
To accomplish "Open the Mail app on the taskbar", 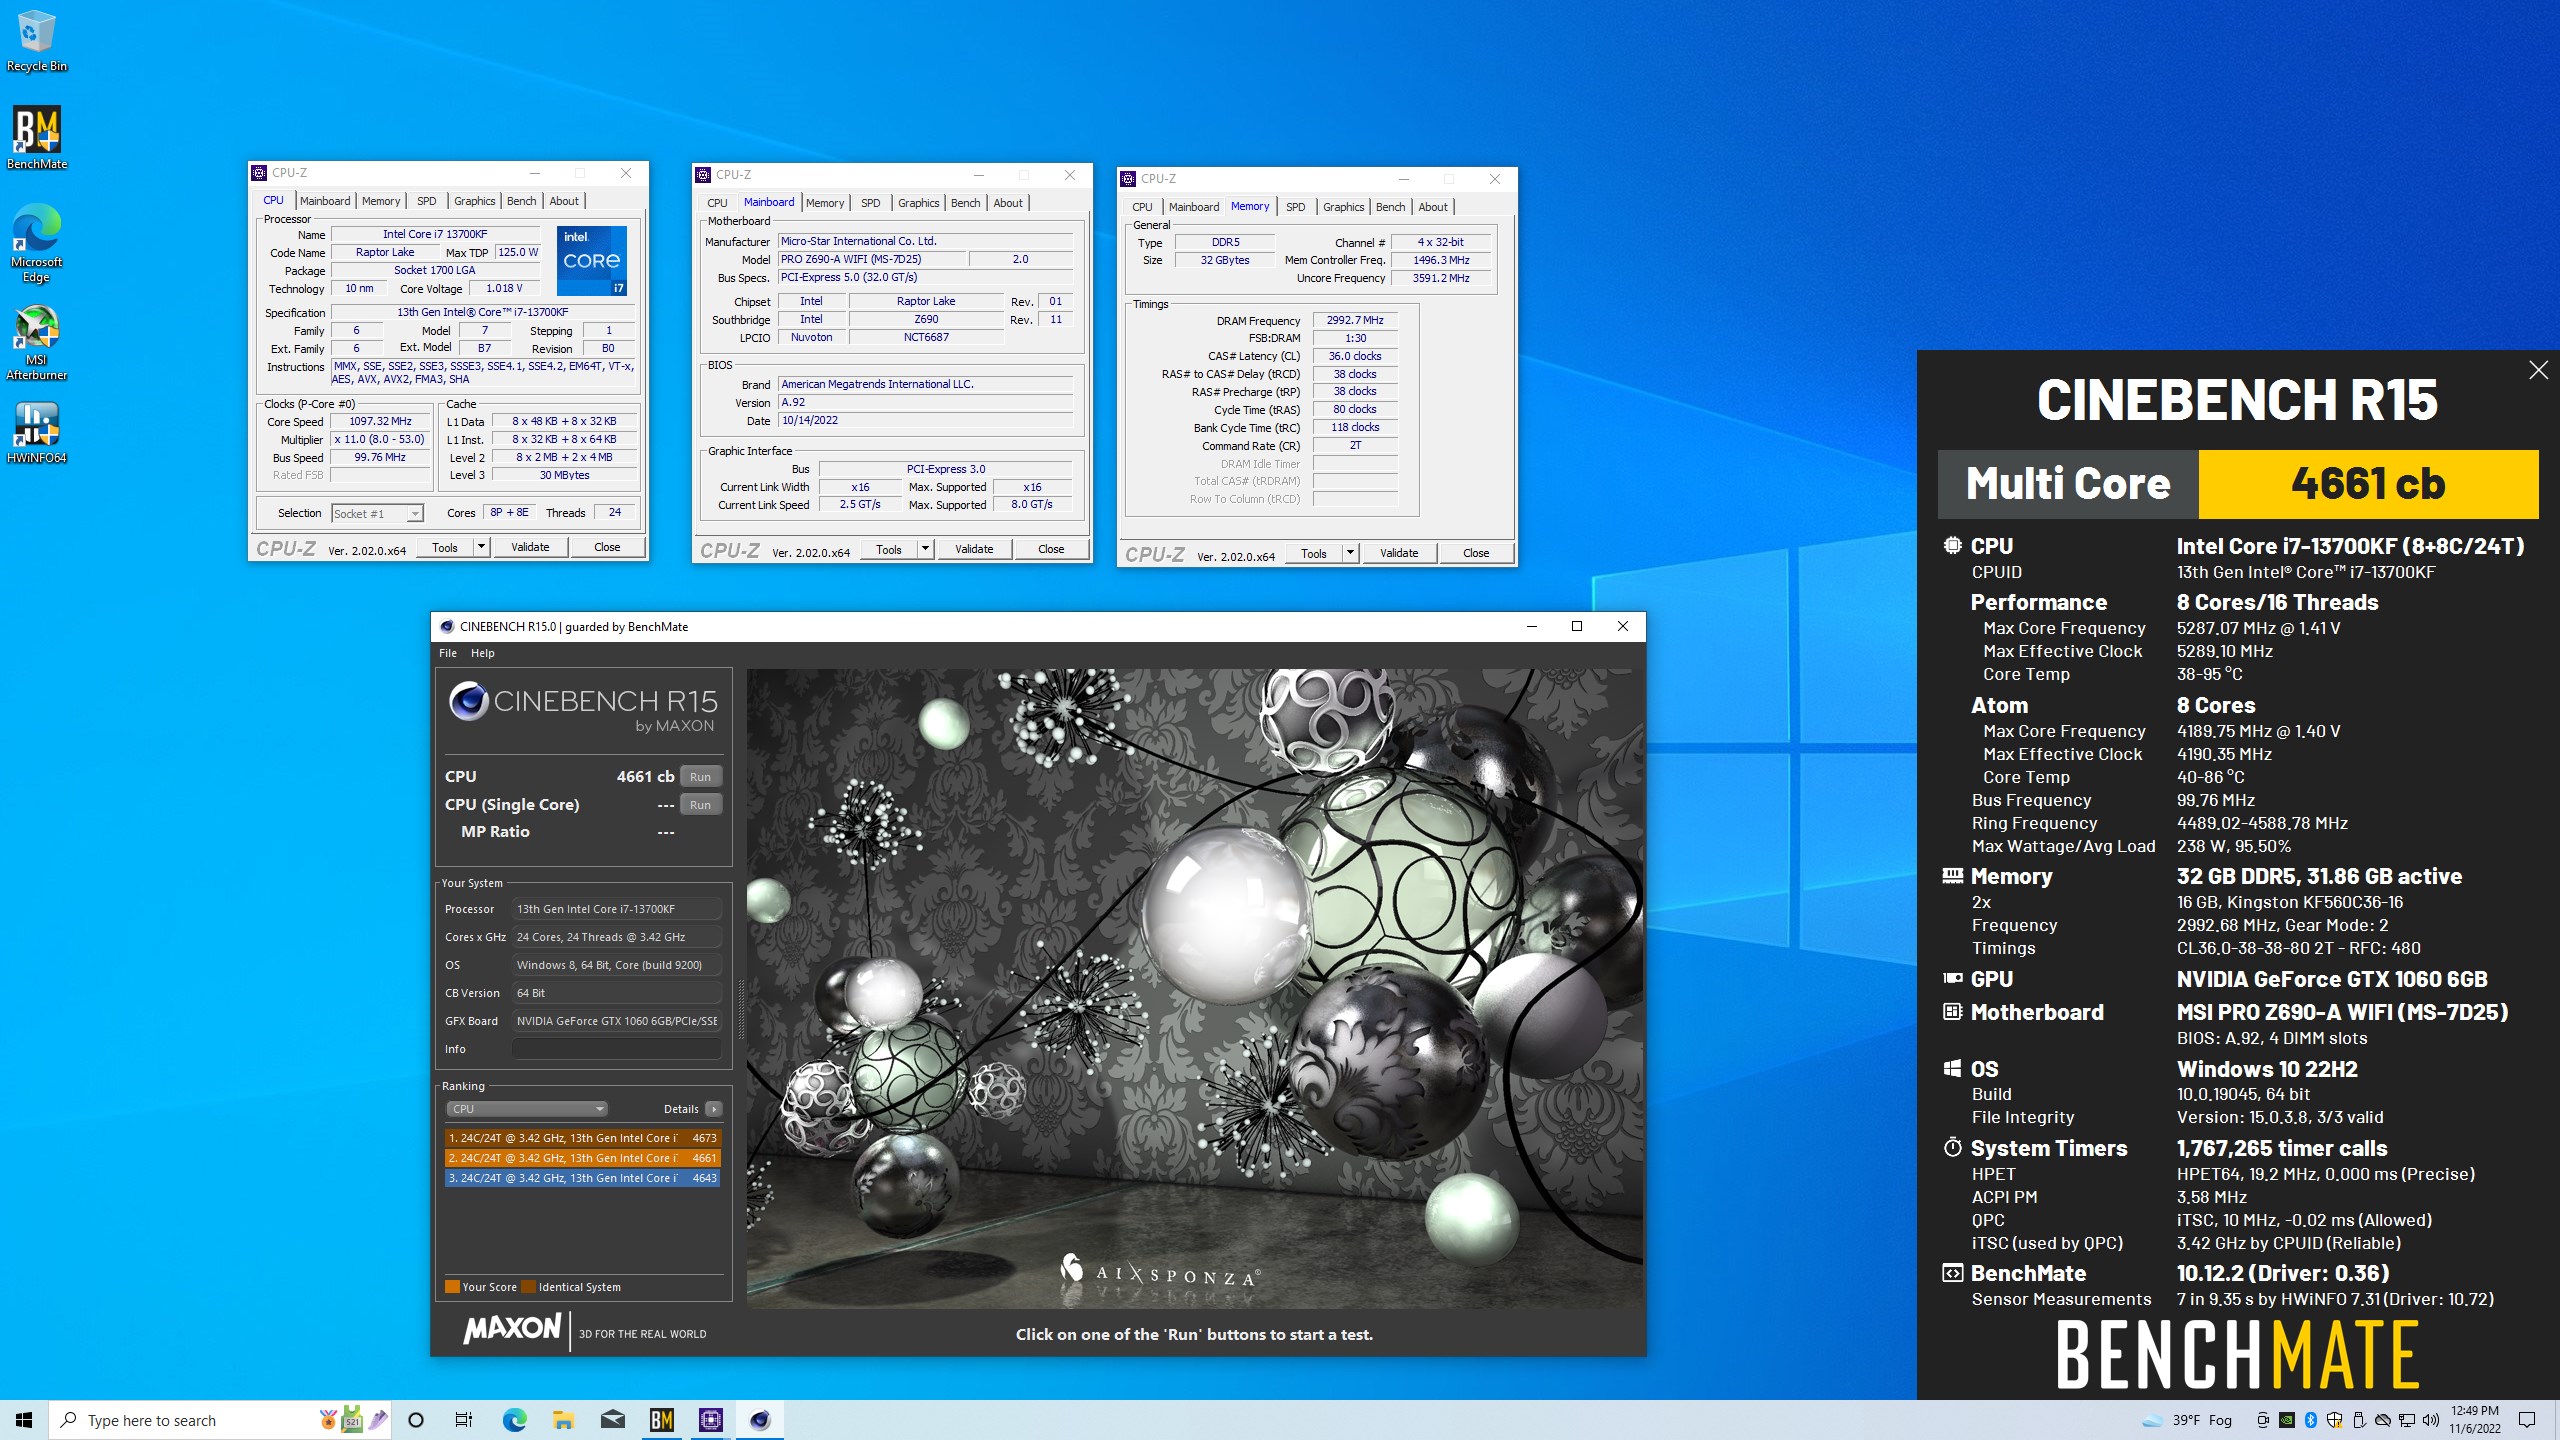I will [x=612, y=1420].
